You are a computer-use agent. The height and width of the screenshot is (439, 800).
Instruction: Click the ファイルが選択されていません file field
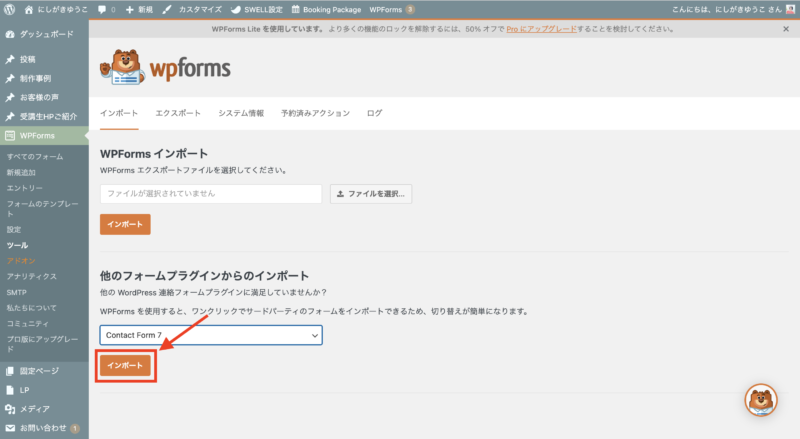click(211, 194)
